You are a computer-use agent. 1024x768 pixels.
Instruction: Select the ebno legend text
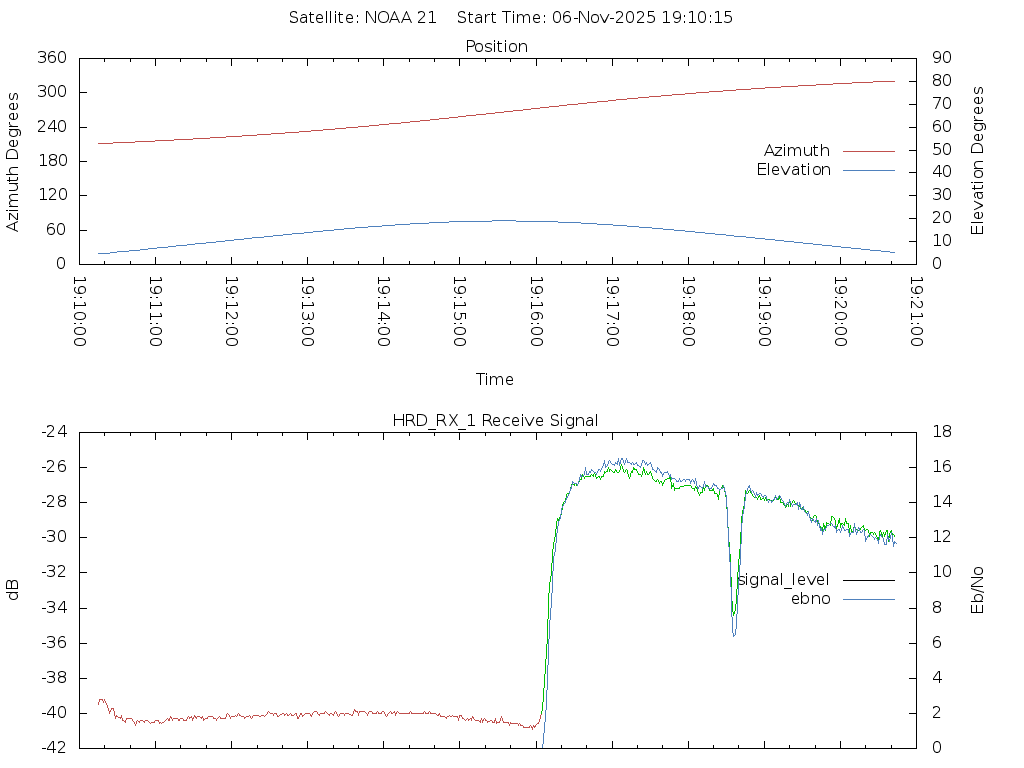click(x=810, y=599)
